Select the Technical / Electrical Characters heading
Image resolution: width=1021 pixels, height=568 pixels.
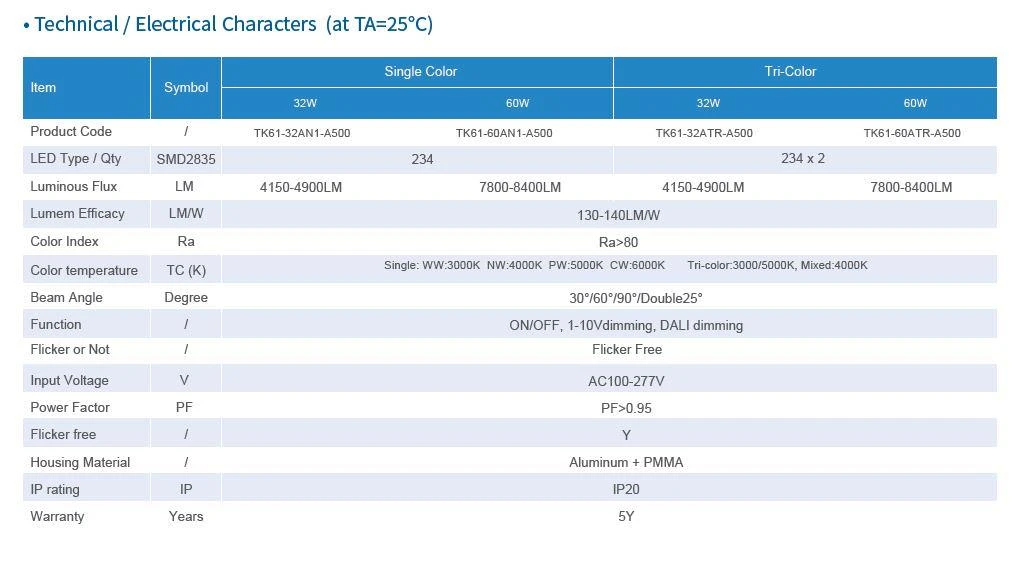pyautogui.click(x=228, y=24)
